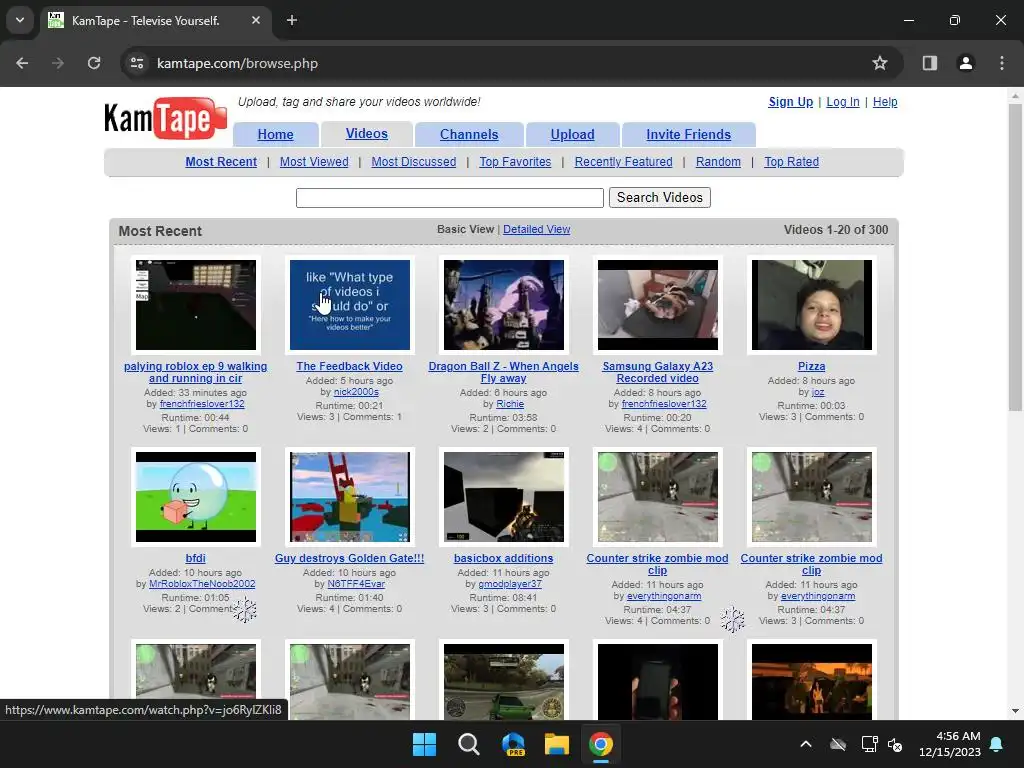Switch to the Home tab

point(275,135)
